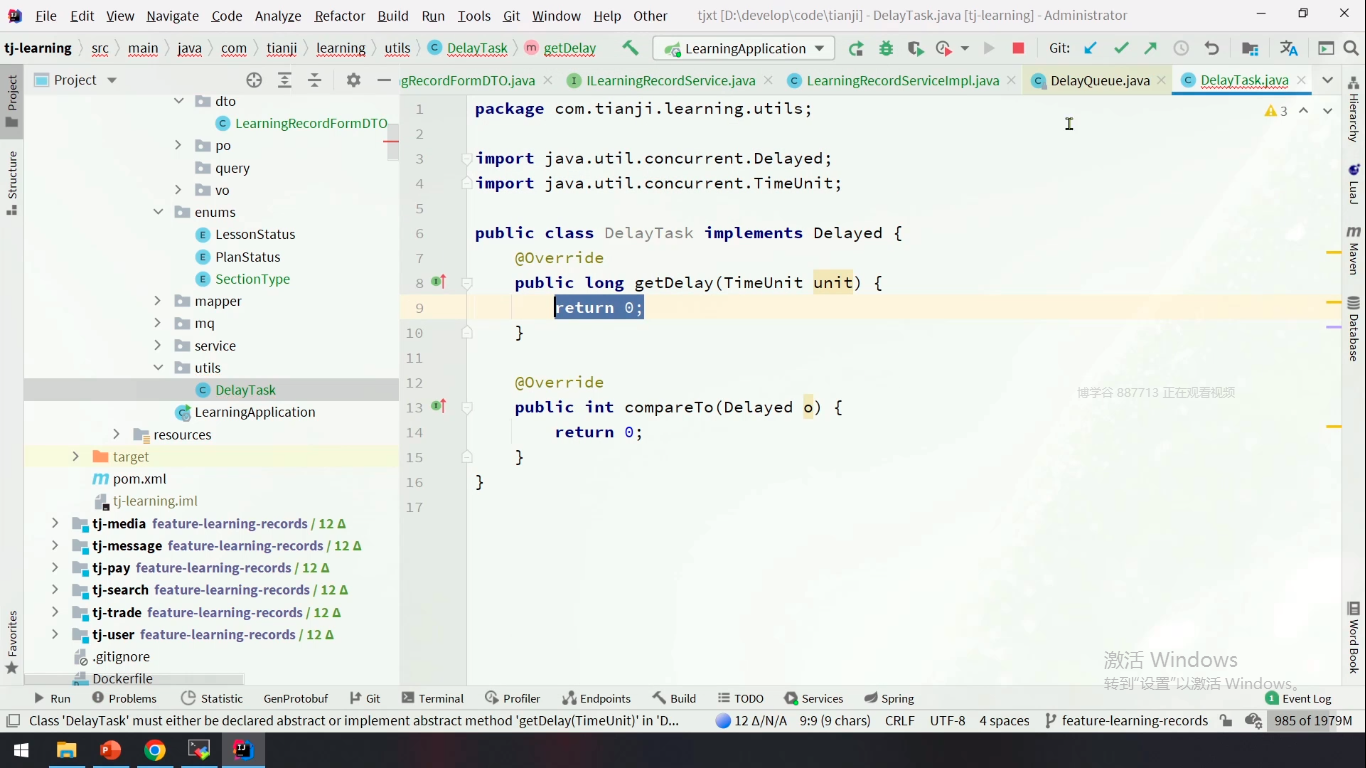1366x768 pixels.
Task: Click the Build Project hammer icon
Action: tap(630, 48)
